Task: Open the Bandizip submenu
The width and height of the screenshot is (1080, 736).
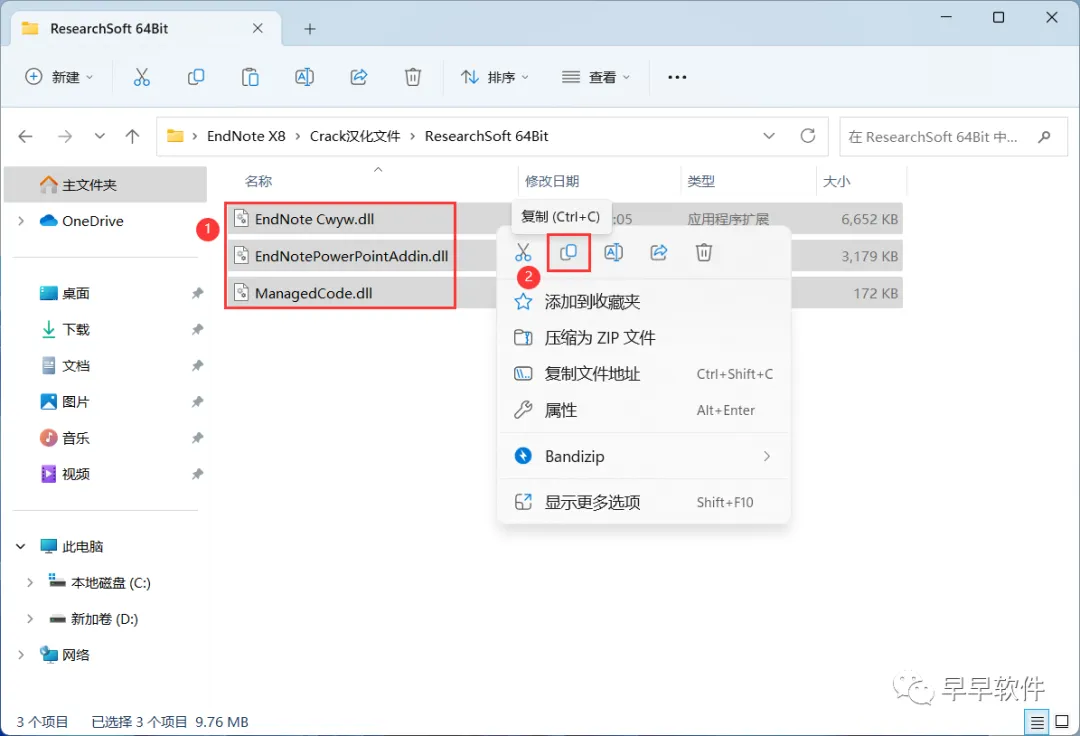Action: coord(643,456)
